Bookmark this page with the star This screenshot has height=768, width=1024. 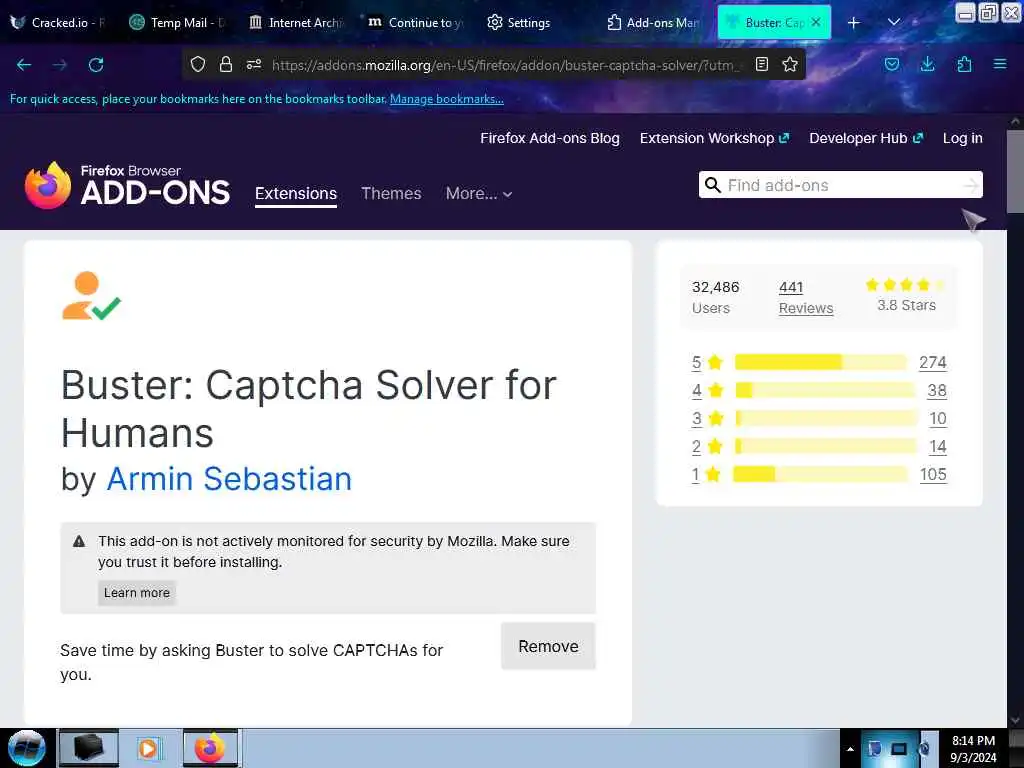(x=790, y=64)
